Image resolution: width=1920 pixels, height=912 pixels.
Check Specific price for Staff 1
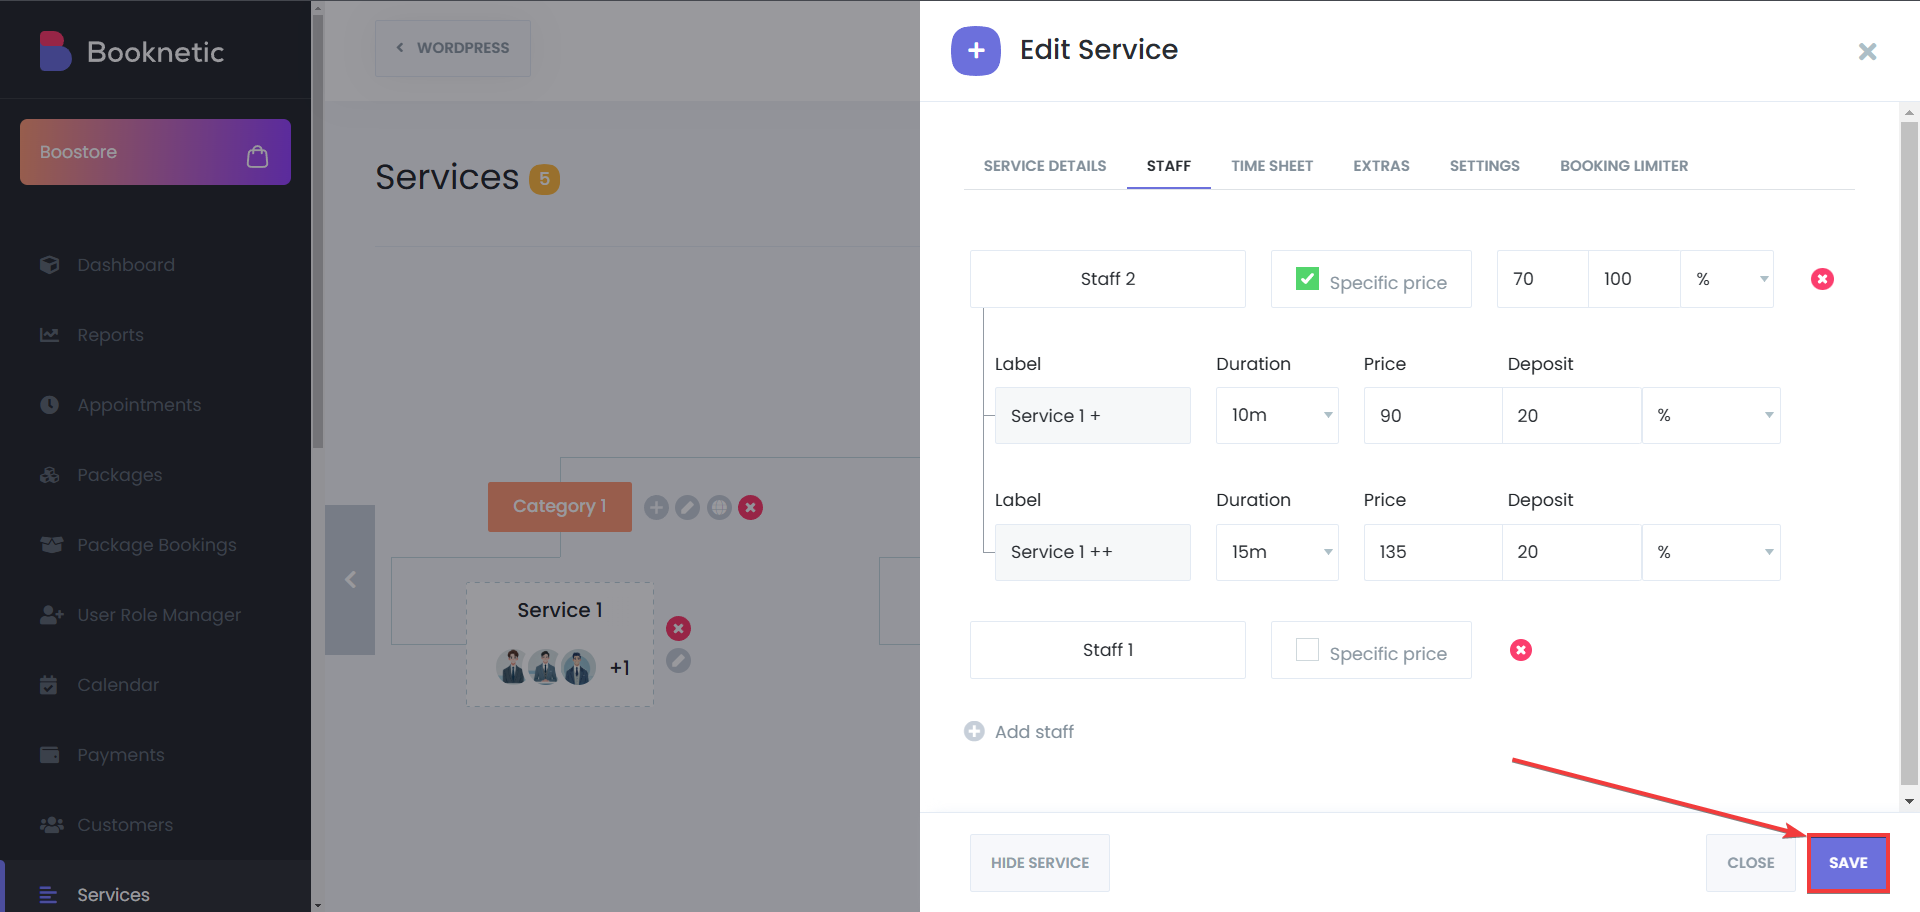pyautogui.click(x=1307, y=650)
